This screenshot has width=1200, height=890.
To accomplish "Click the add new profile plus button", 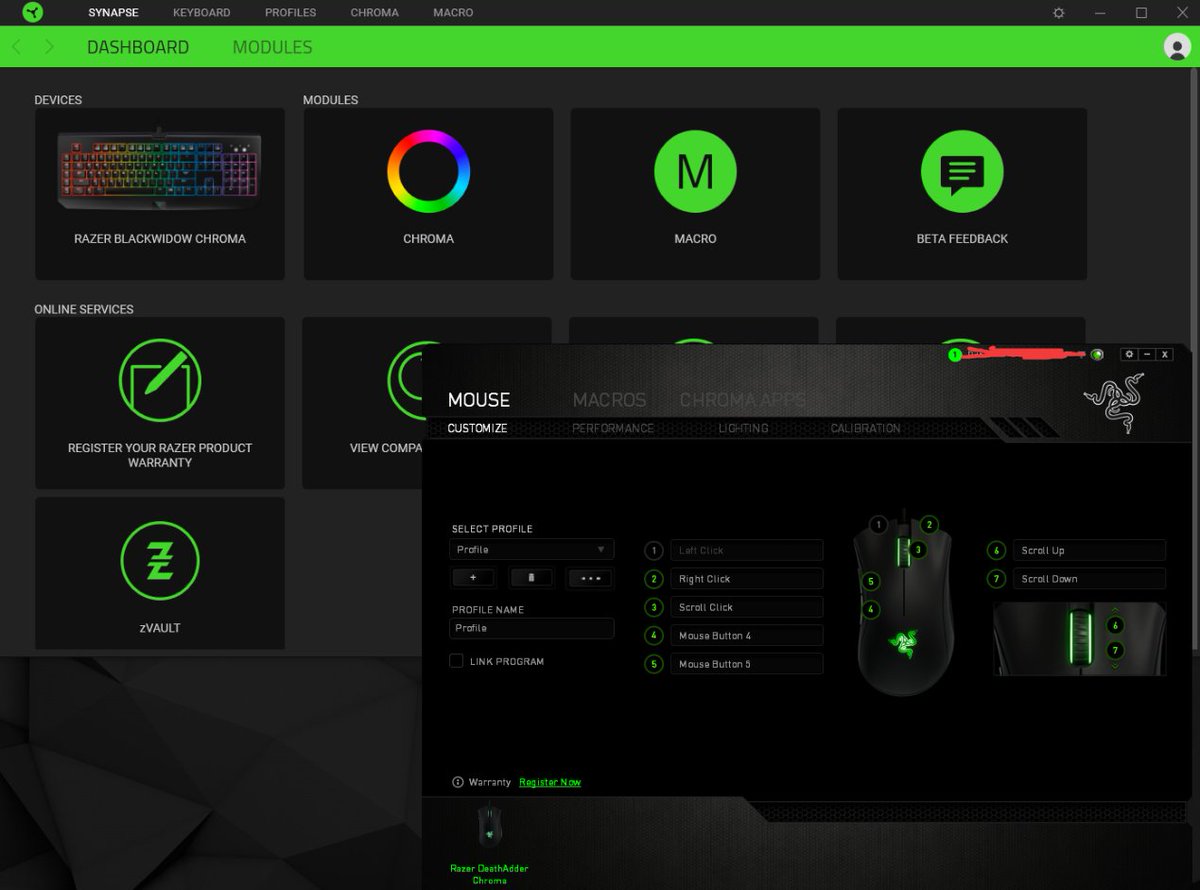I will tap(473, 578).
